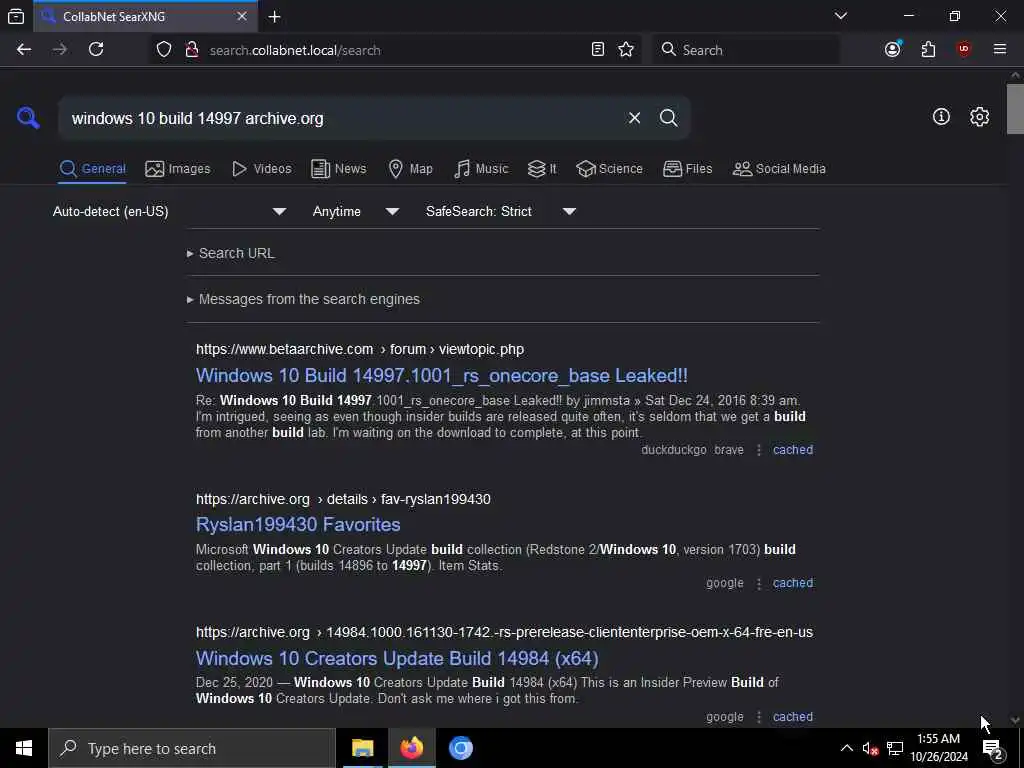The width and height of the screenshot is (1024, 768).
Task: Switch to Videos category
Action: coord(261,168)
